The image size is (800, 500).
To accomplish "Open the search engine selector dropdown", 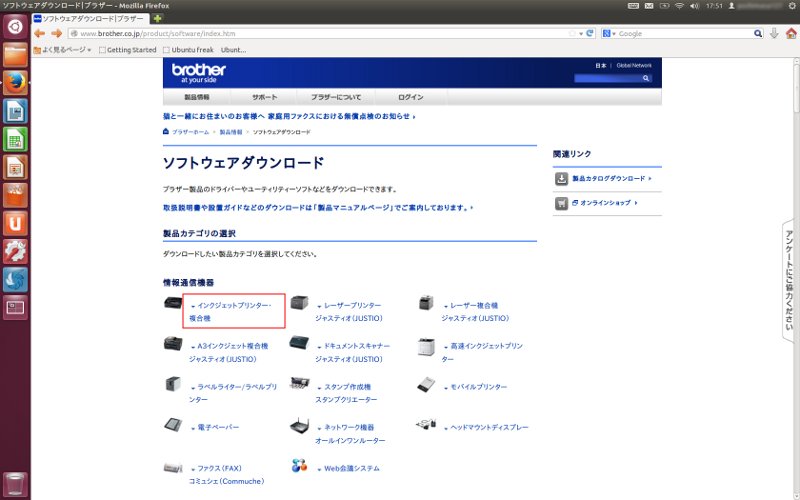I will (609, 33).
